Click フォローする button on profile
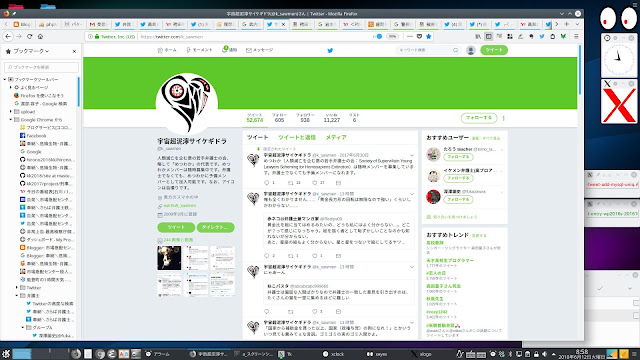This screenshot has width=640, height=360. 479,118
